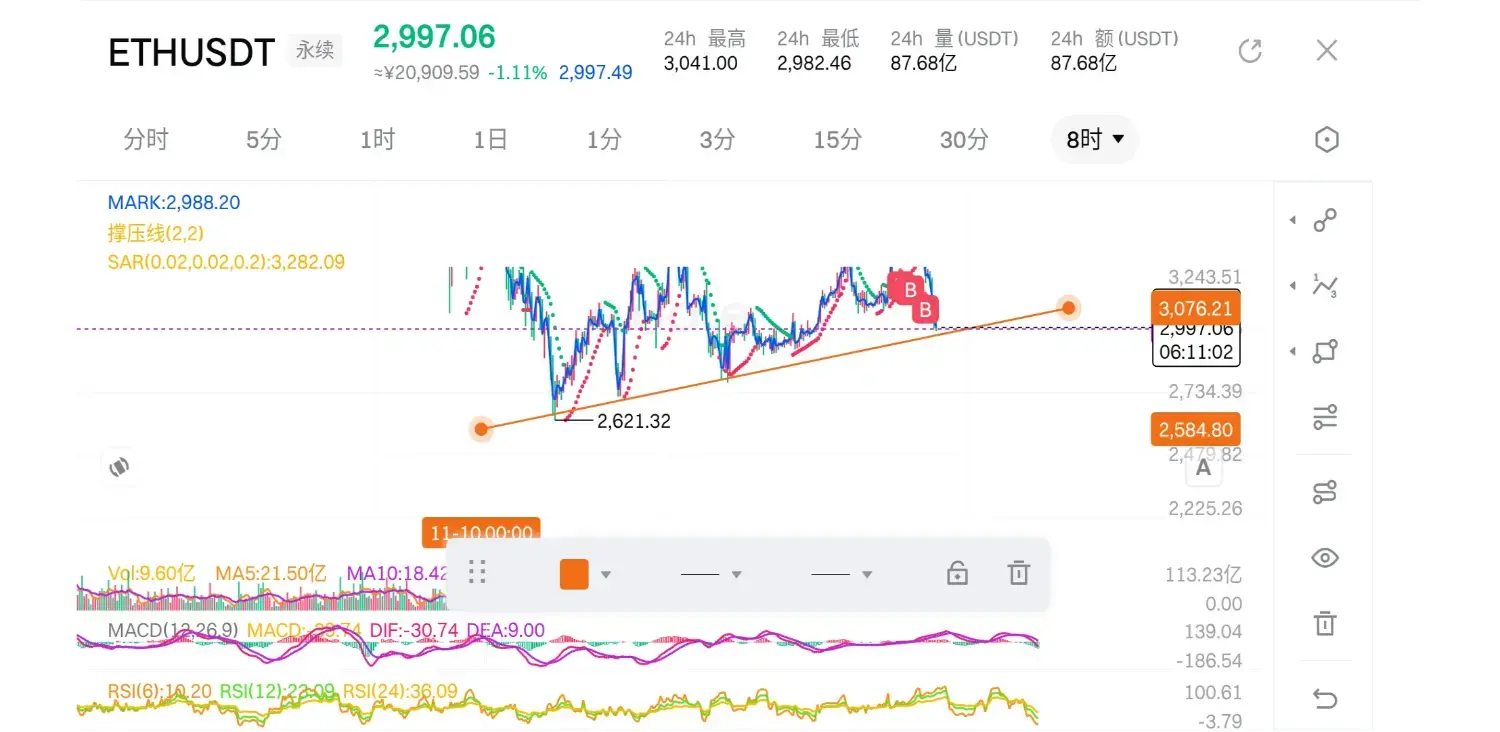
Task: Click the DIF:-30.74 value
Action: pos(414,630)
